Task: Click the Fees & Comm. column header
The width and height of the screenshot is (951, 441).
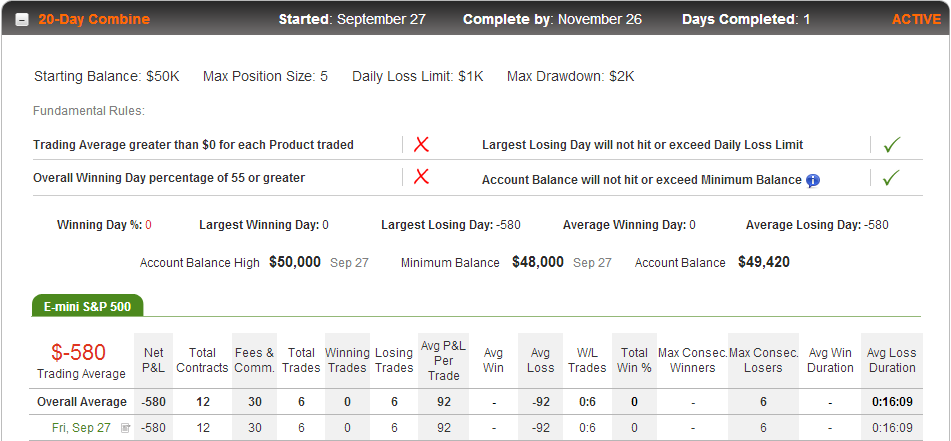Action: (255, 360)
